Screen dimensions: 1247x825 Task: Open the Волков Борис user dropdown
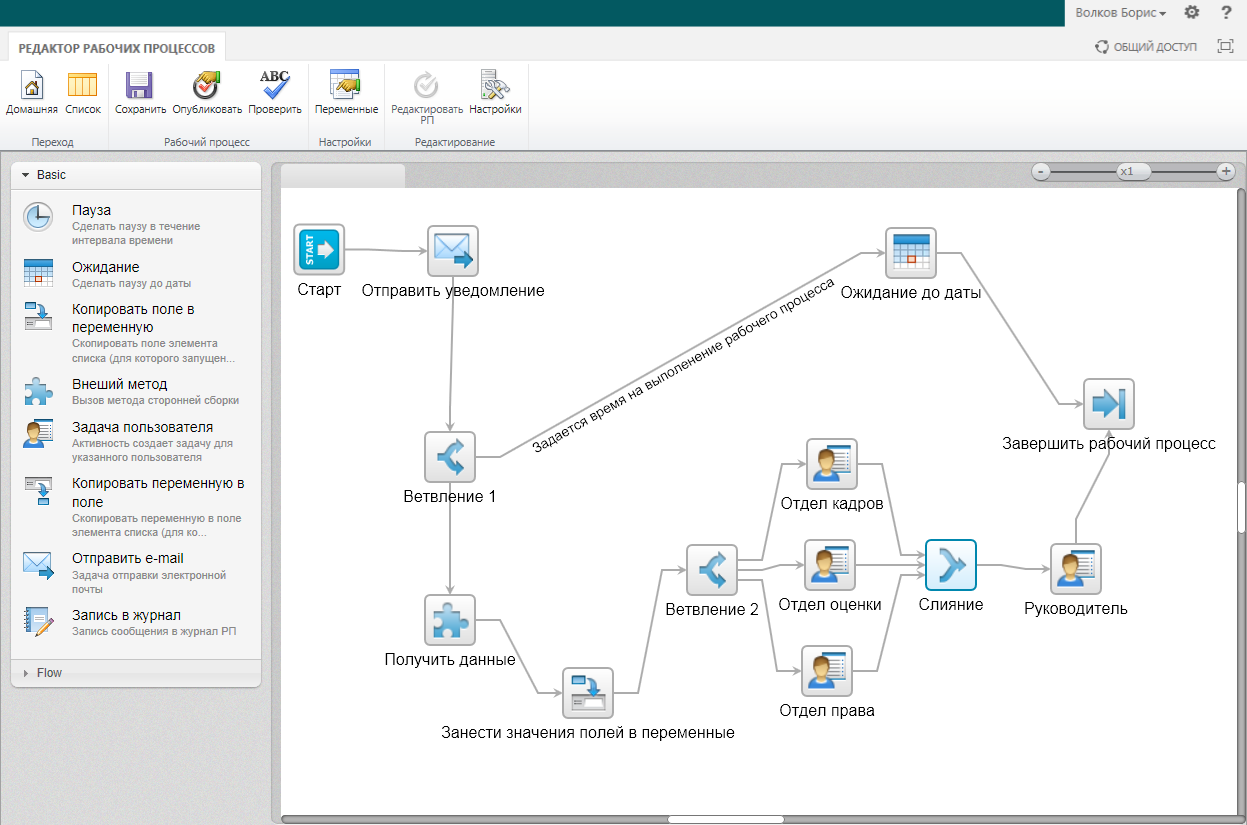tap(1120, 13)
